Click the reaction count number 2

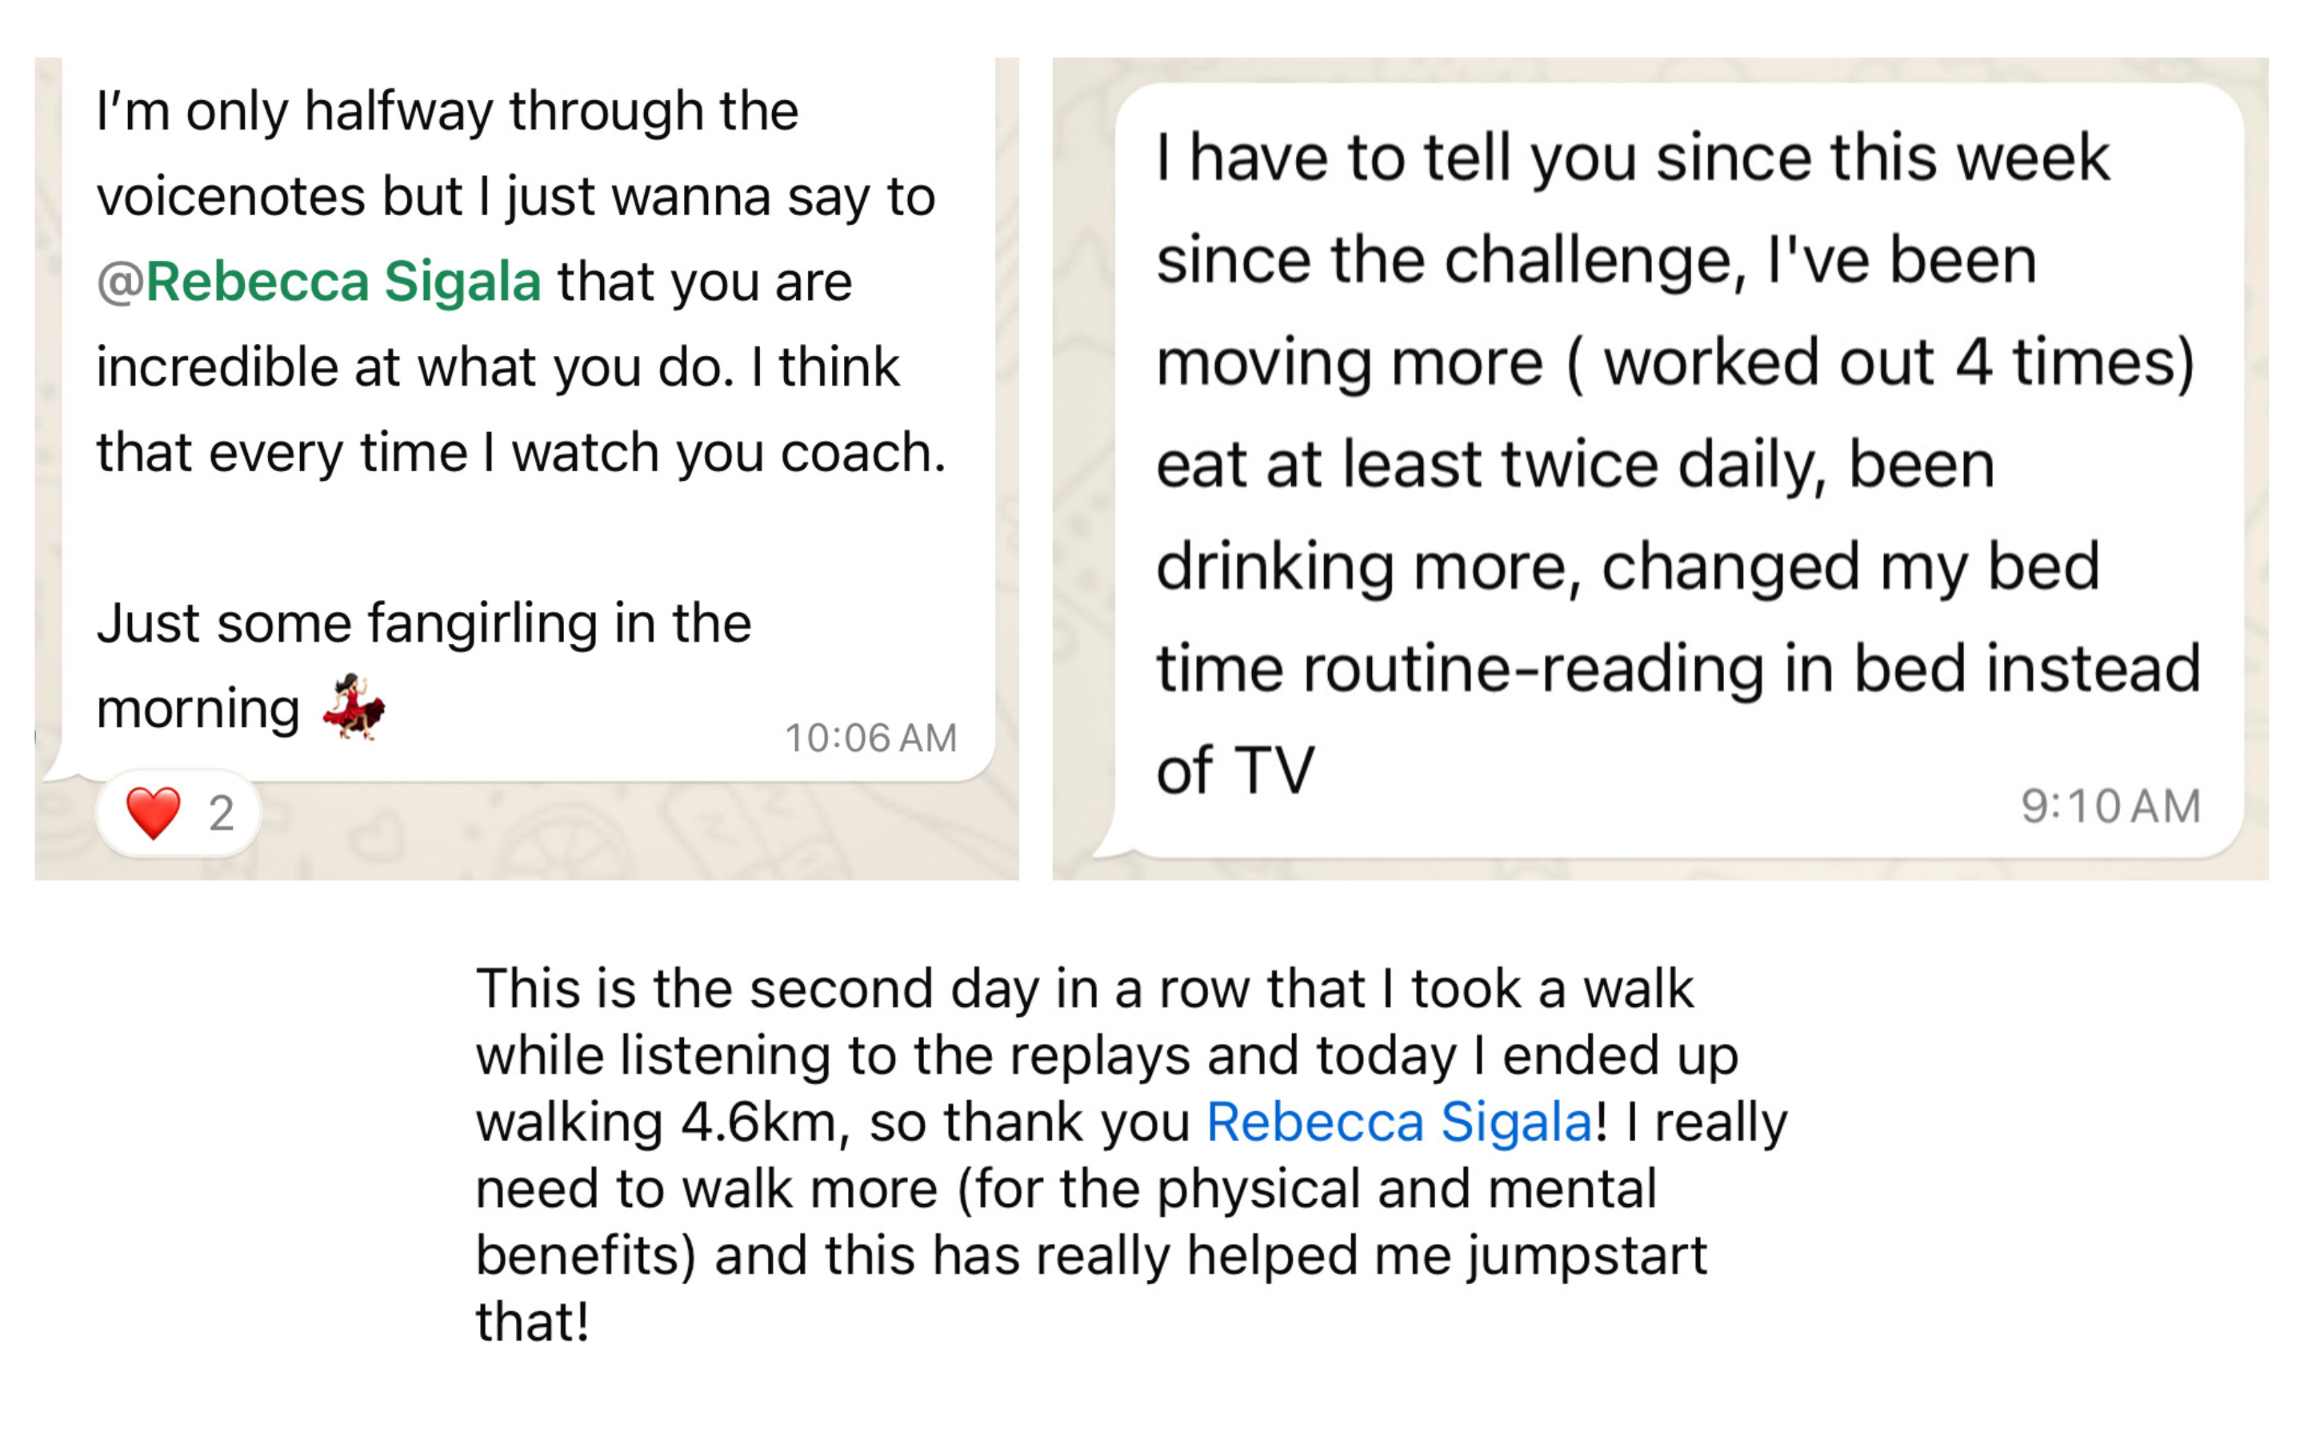tap(221, 814)
